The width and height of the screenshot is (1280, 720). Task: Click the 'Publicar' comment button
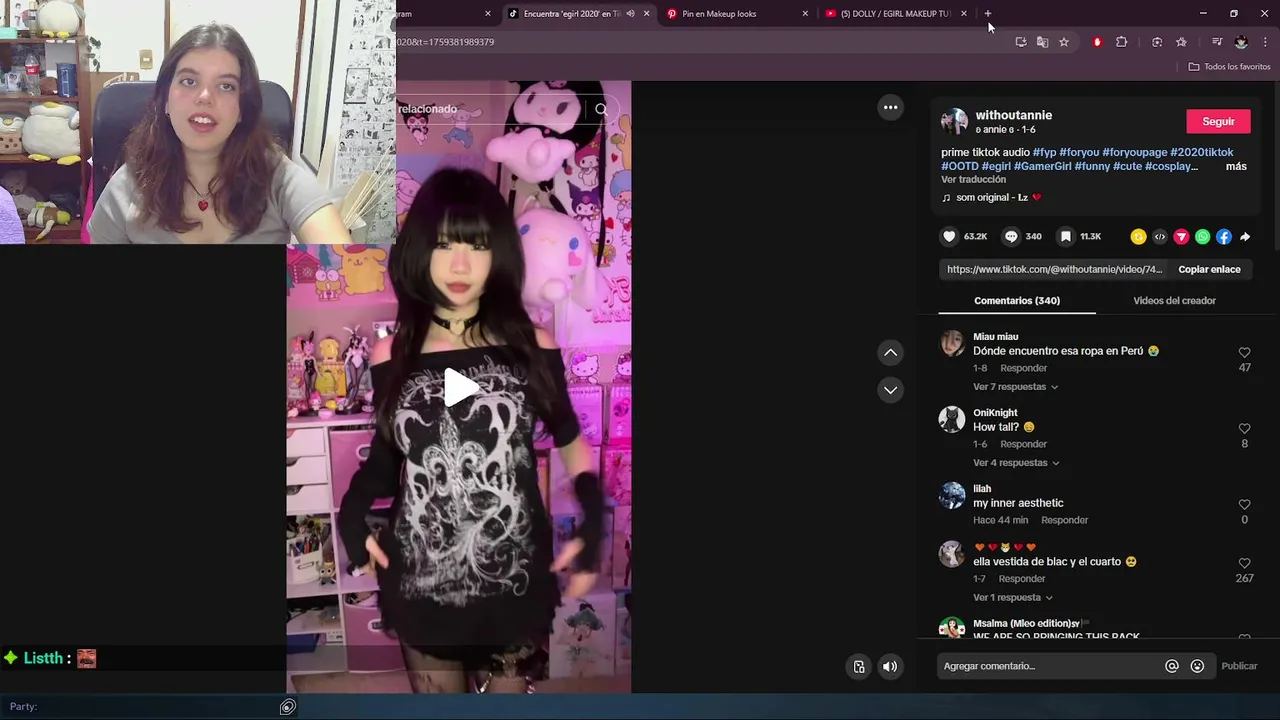click(1239, 666)
